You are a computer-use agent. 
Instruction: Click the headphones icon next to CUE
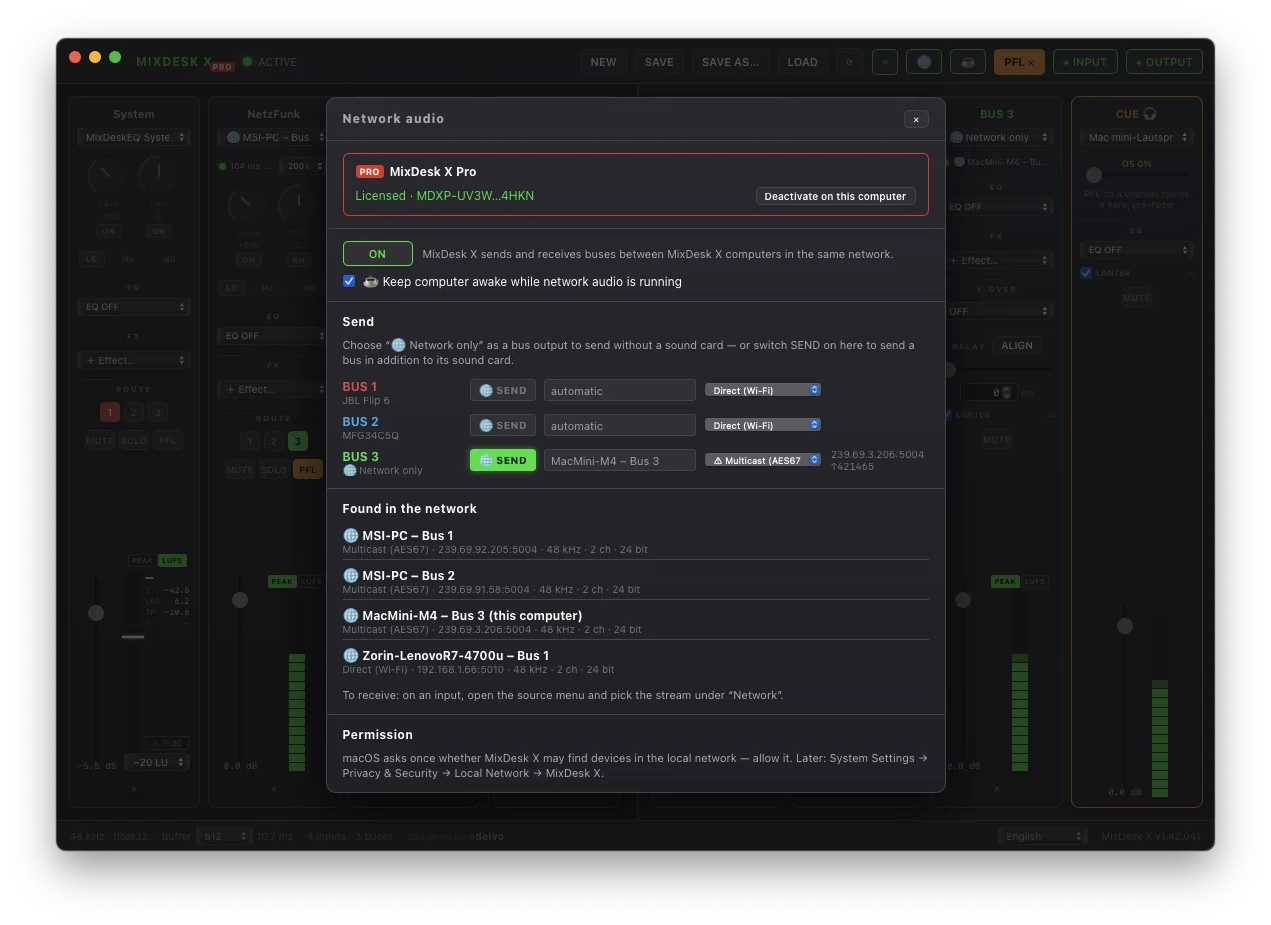coord(1150,114)
